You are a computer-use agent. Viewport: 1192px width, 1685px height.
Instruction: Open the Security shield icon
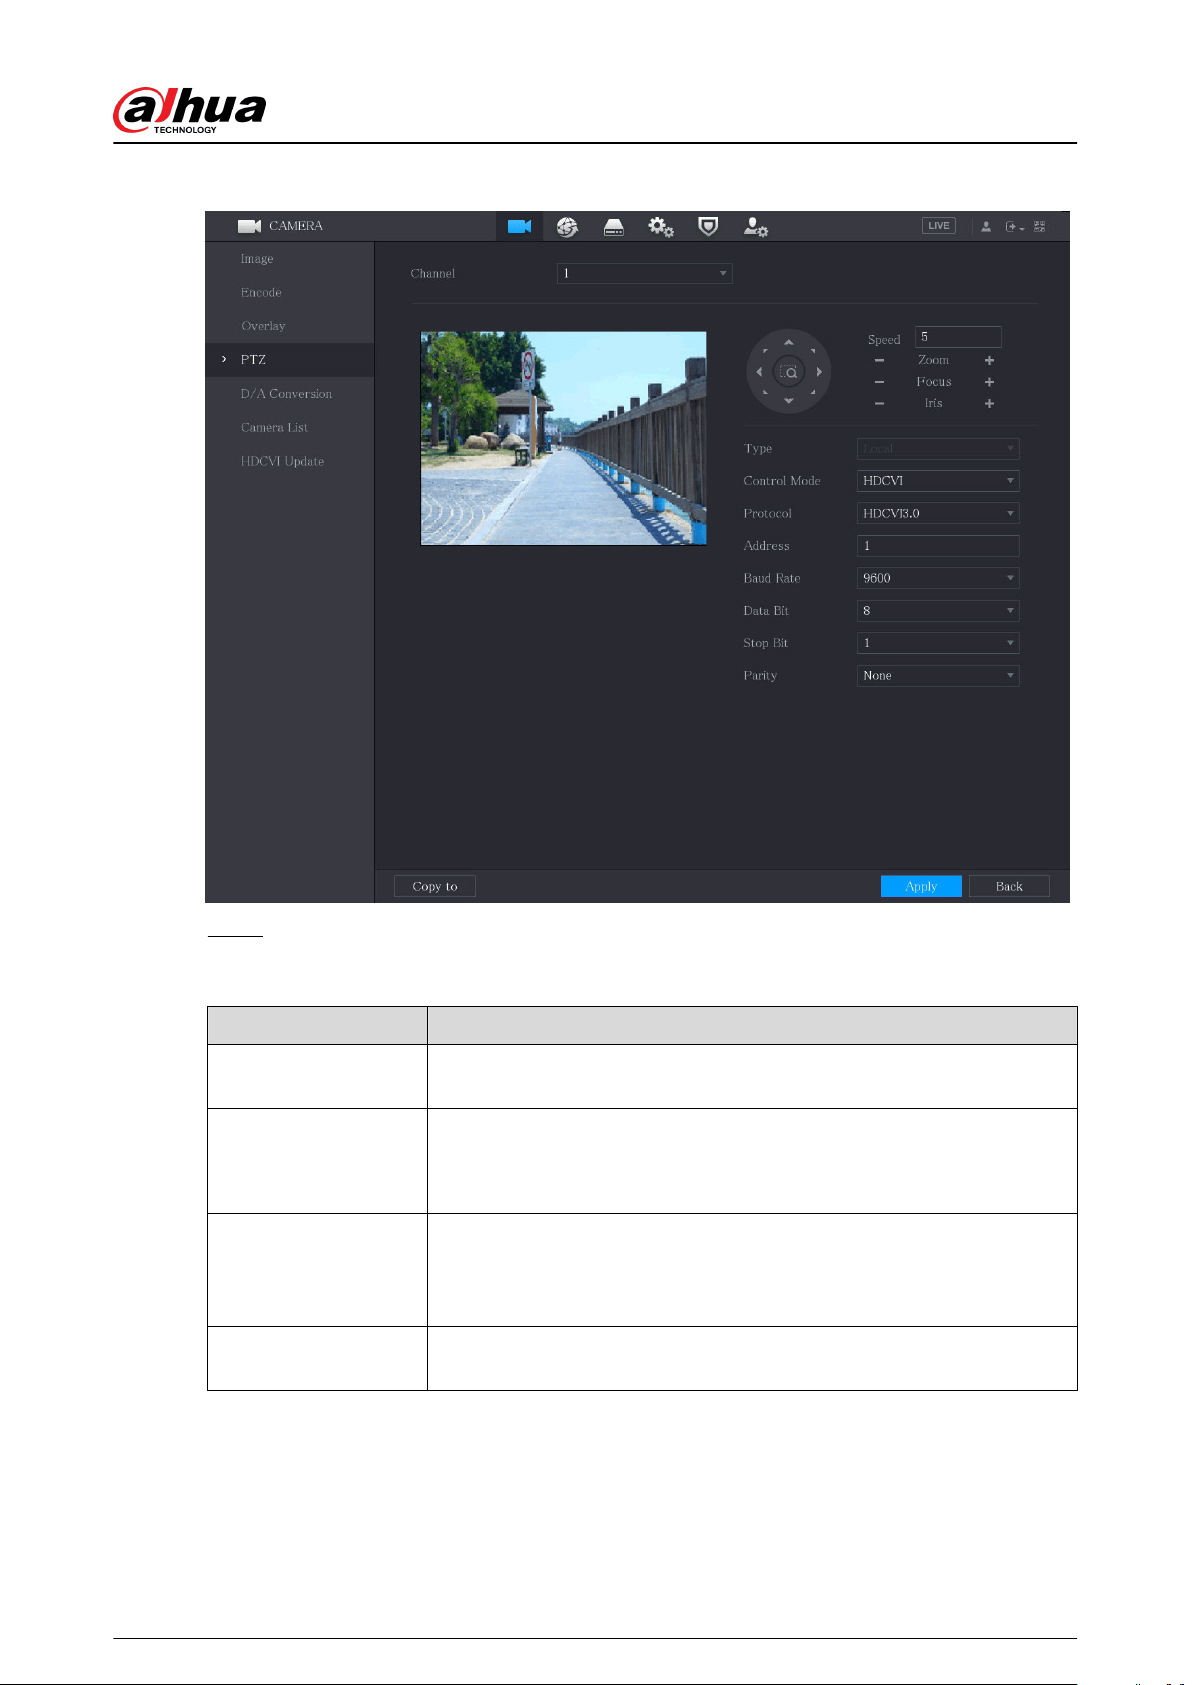coord(708,227)
